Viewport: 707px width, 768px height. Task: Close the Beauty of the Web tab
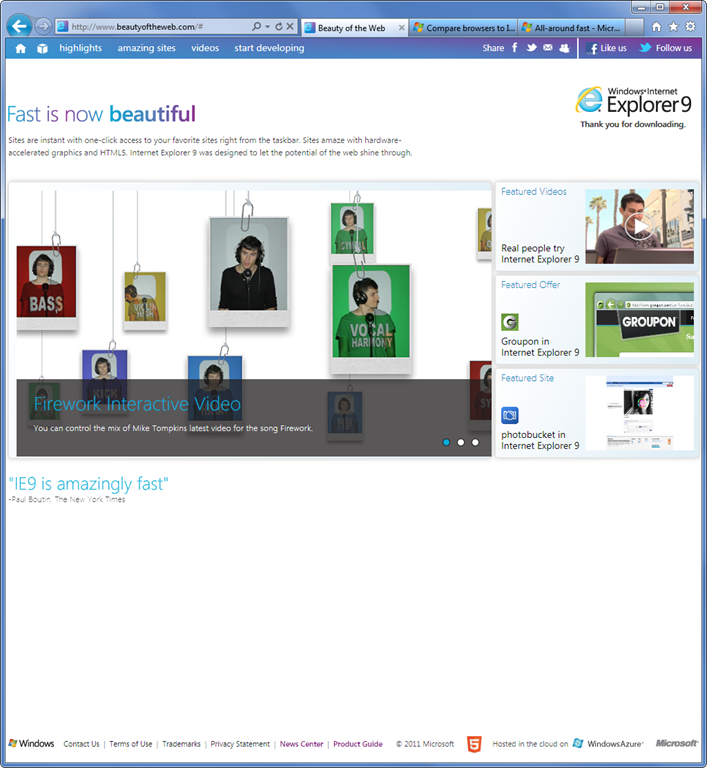coord(402,28)
